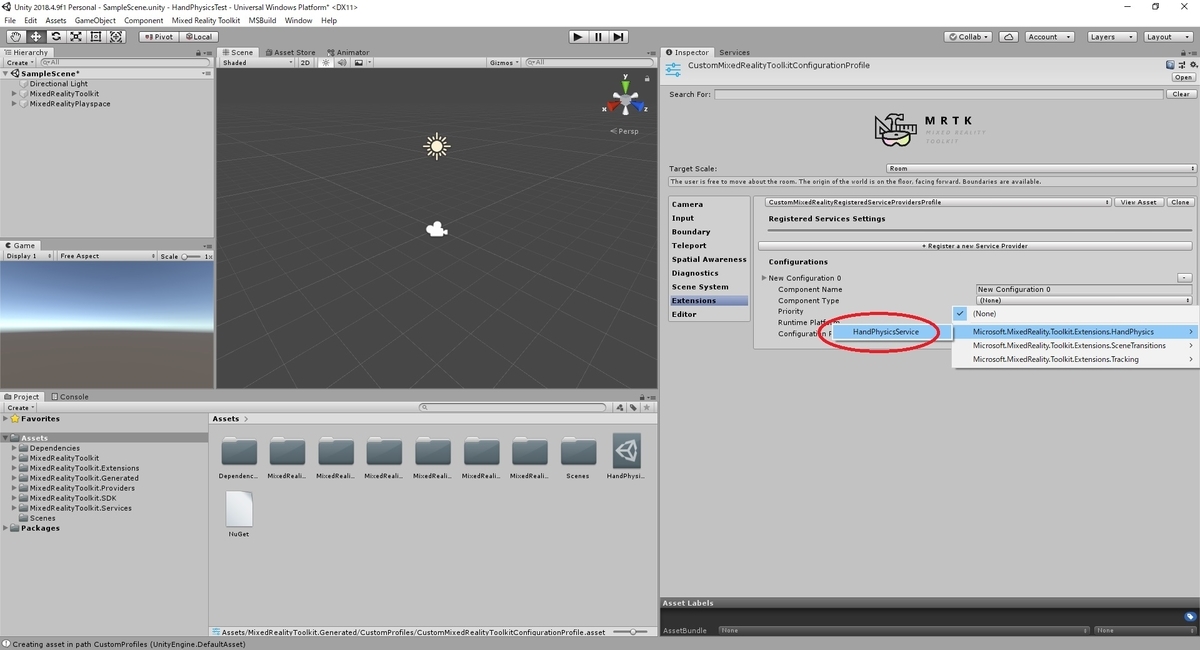Click the Clone profile button
The image size is (1200, 650).
1180,202
